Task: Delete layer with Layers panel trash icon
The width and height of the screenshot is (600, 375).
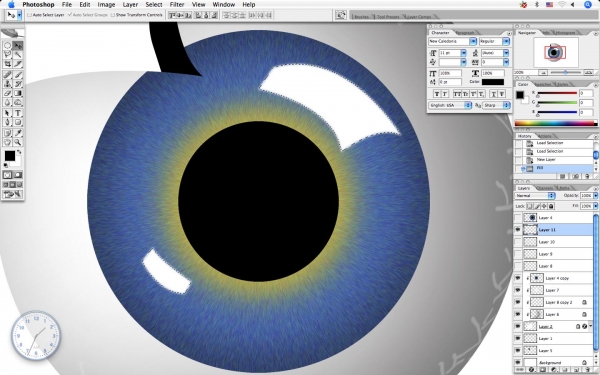Action: (x=587, y=370)
